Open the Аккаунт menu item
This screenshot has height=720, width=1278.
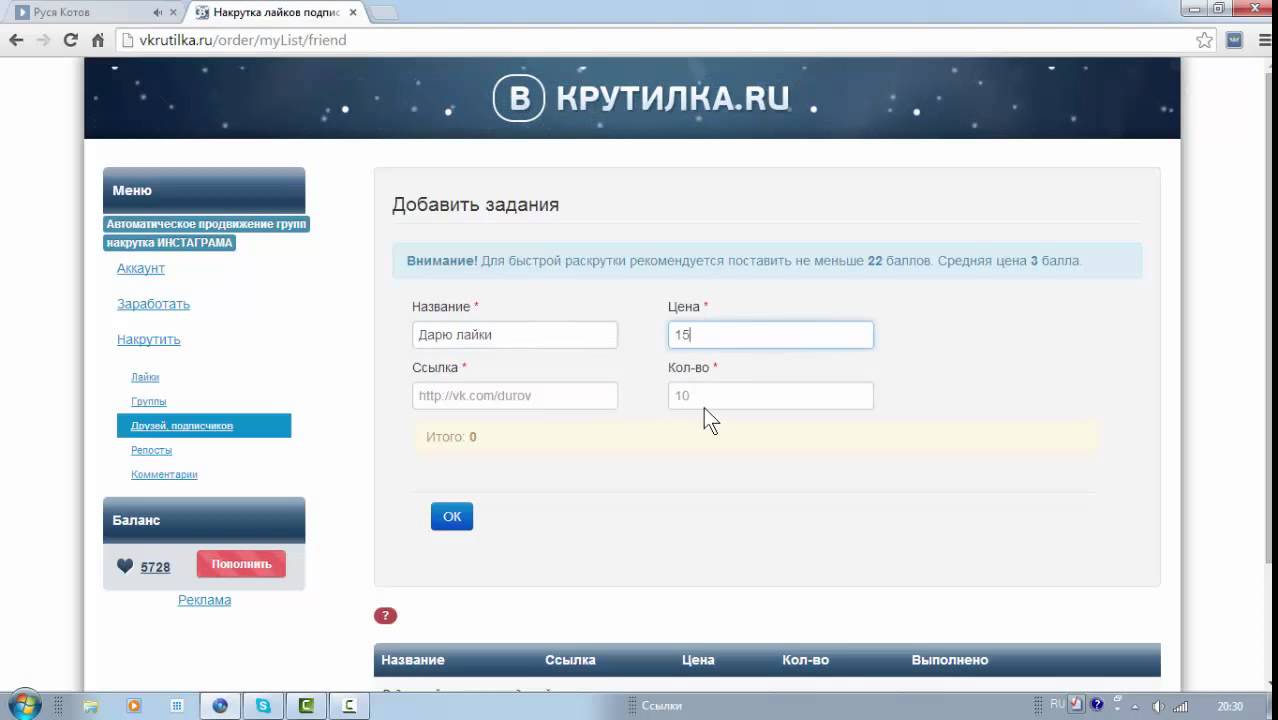coord(141,268)
